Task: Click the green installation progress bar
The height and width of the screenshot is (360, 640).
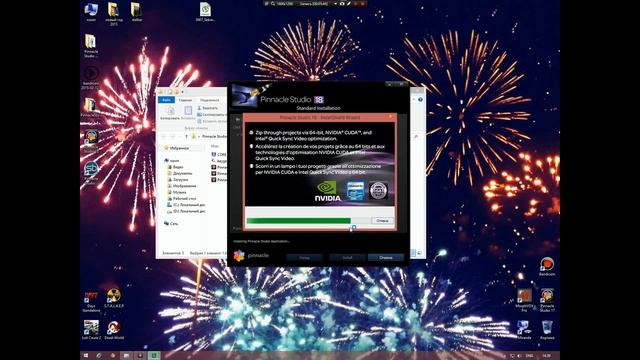Action: [x=299, y=221]
